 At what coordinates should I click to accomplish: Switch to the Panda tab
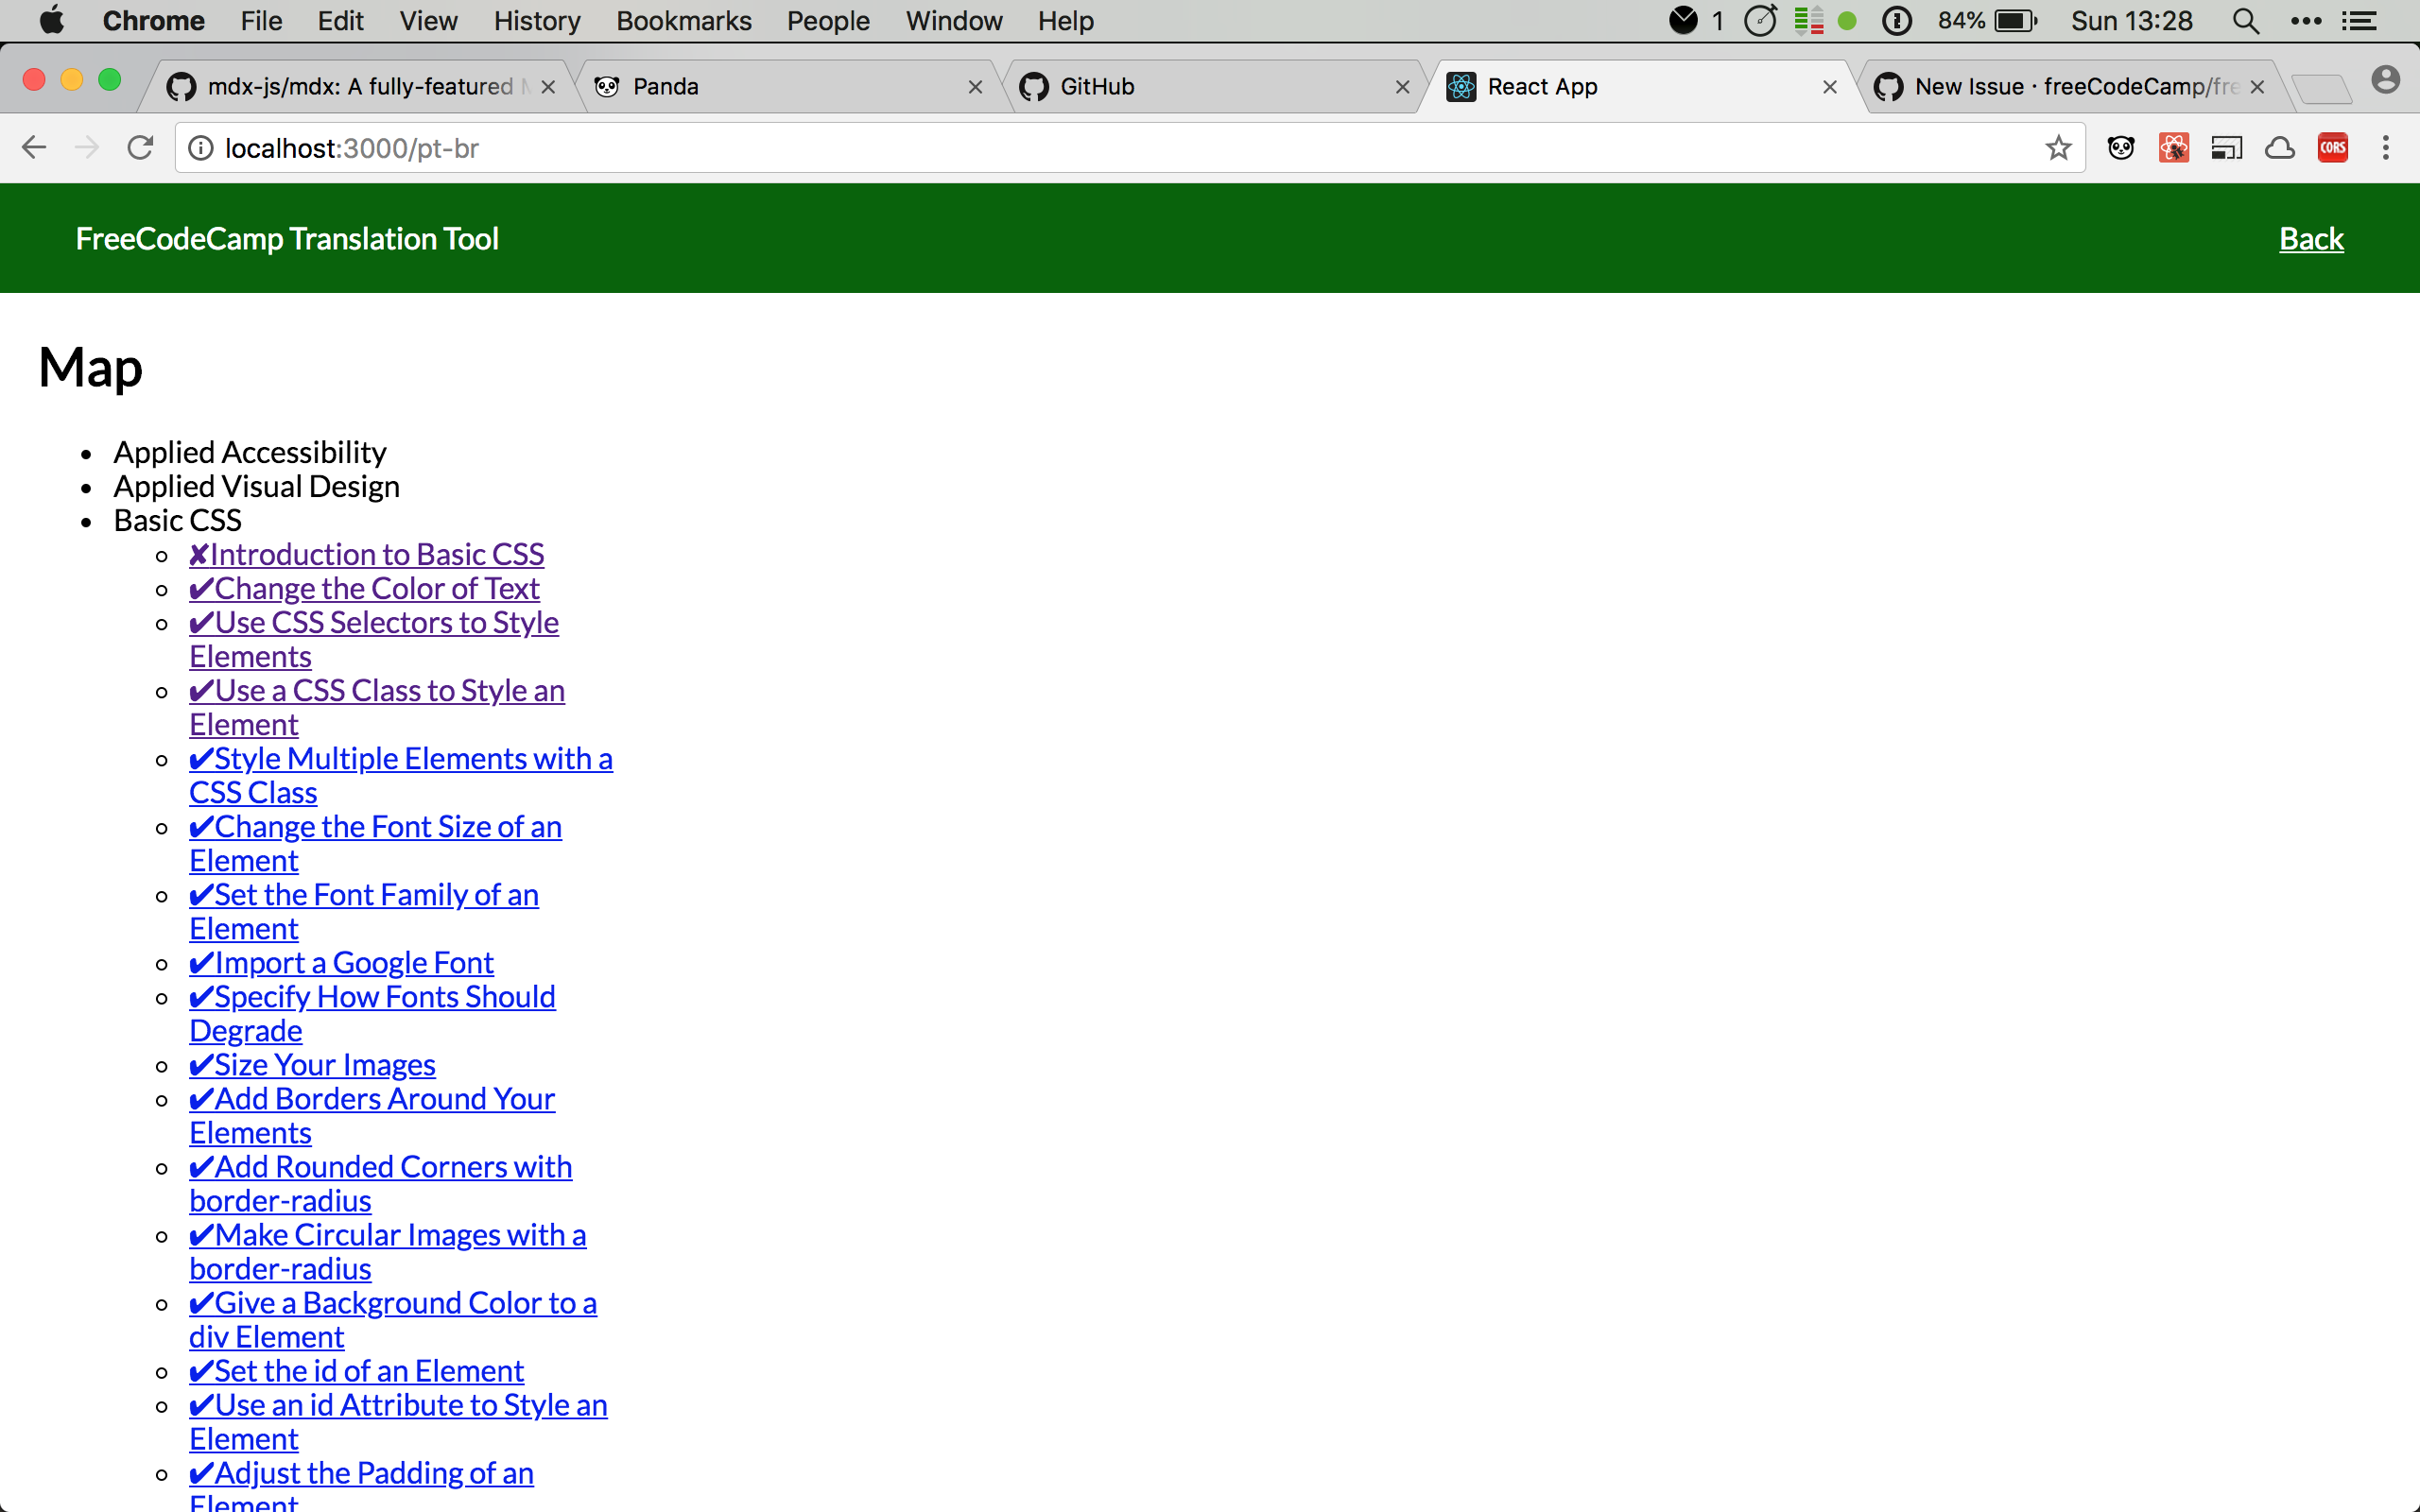click(x=790, y=87)
